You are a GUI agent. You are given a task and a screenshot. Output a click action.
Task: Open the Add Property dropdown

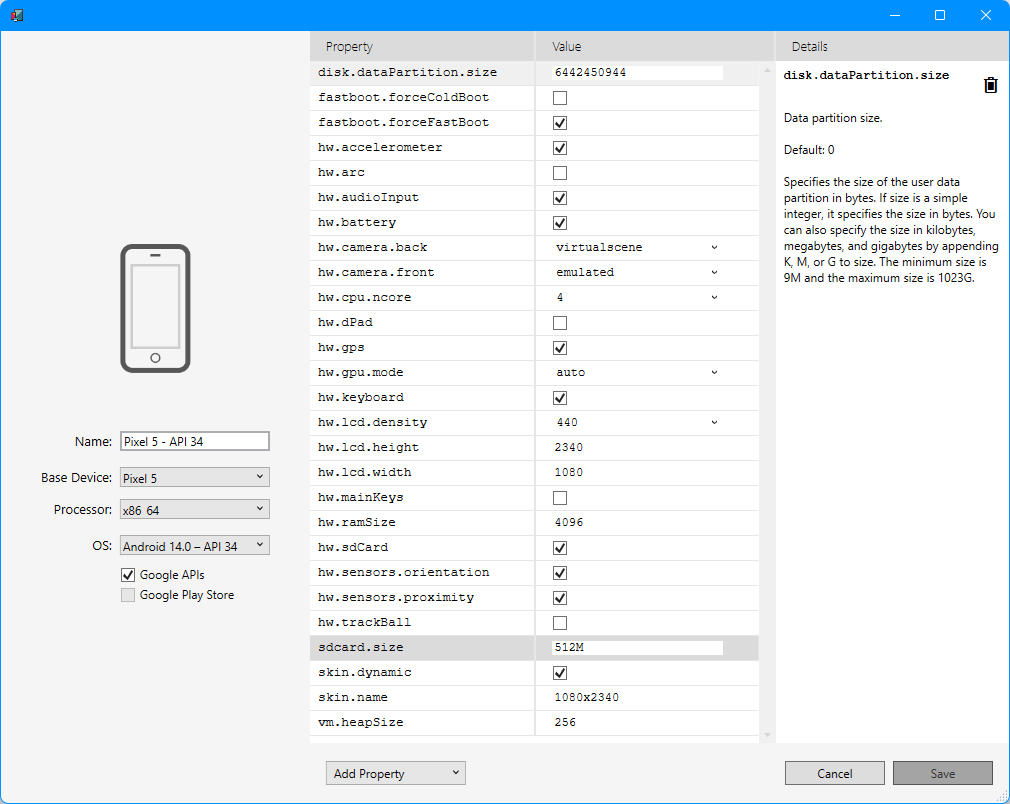(395, 772)
